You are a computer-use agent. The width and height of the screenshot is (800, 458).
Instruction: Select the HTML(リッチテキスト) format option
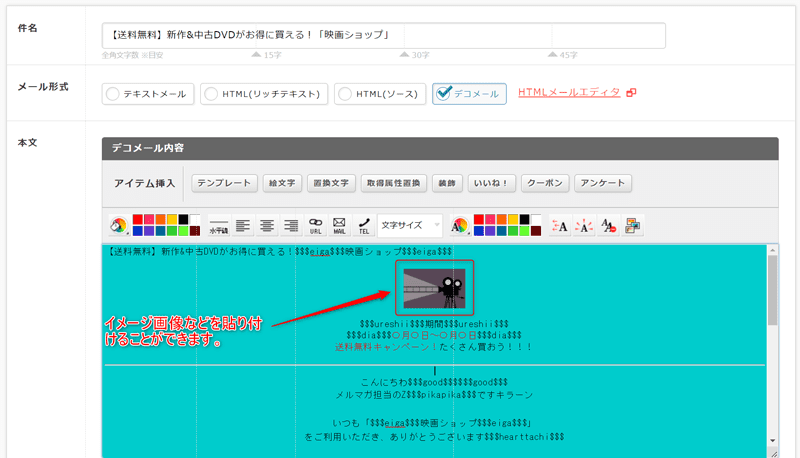point(265,94)
